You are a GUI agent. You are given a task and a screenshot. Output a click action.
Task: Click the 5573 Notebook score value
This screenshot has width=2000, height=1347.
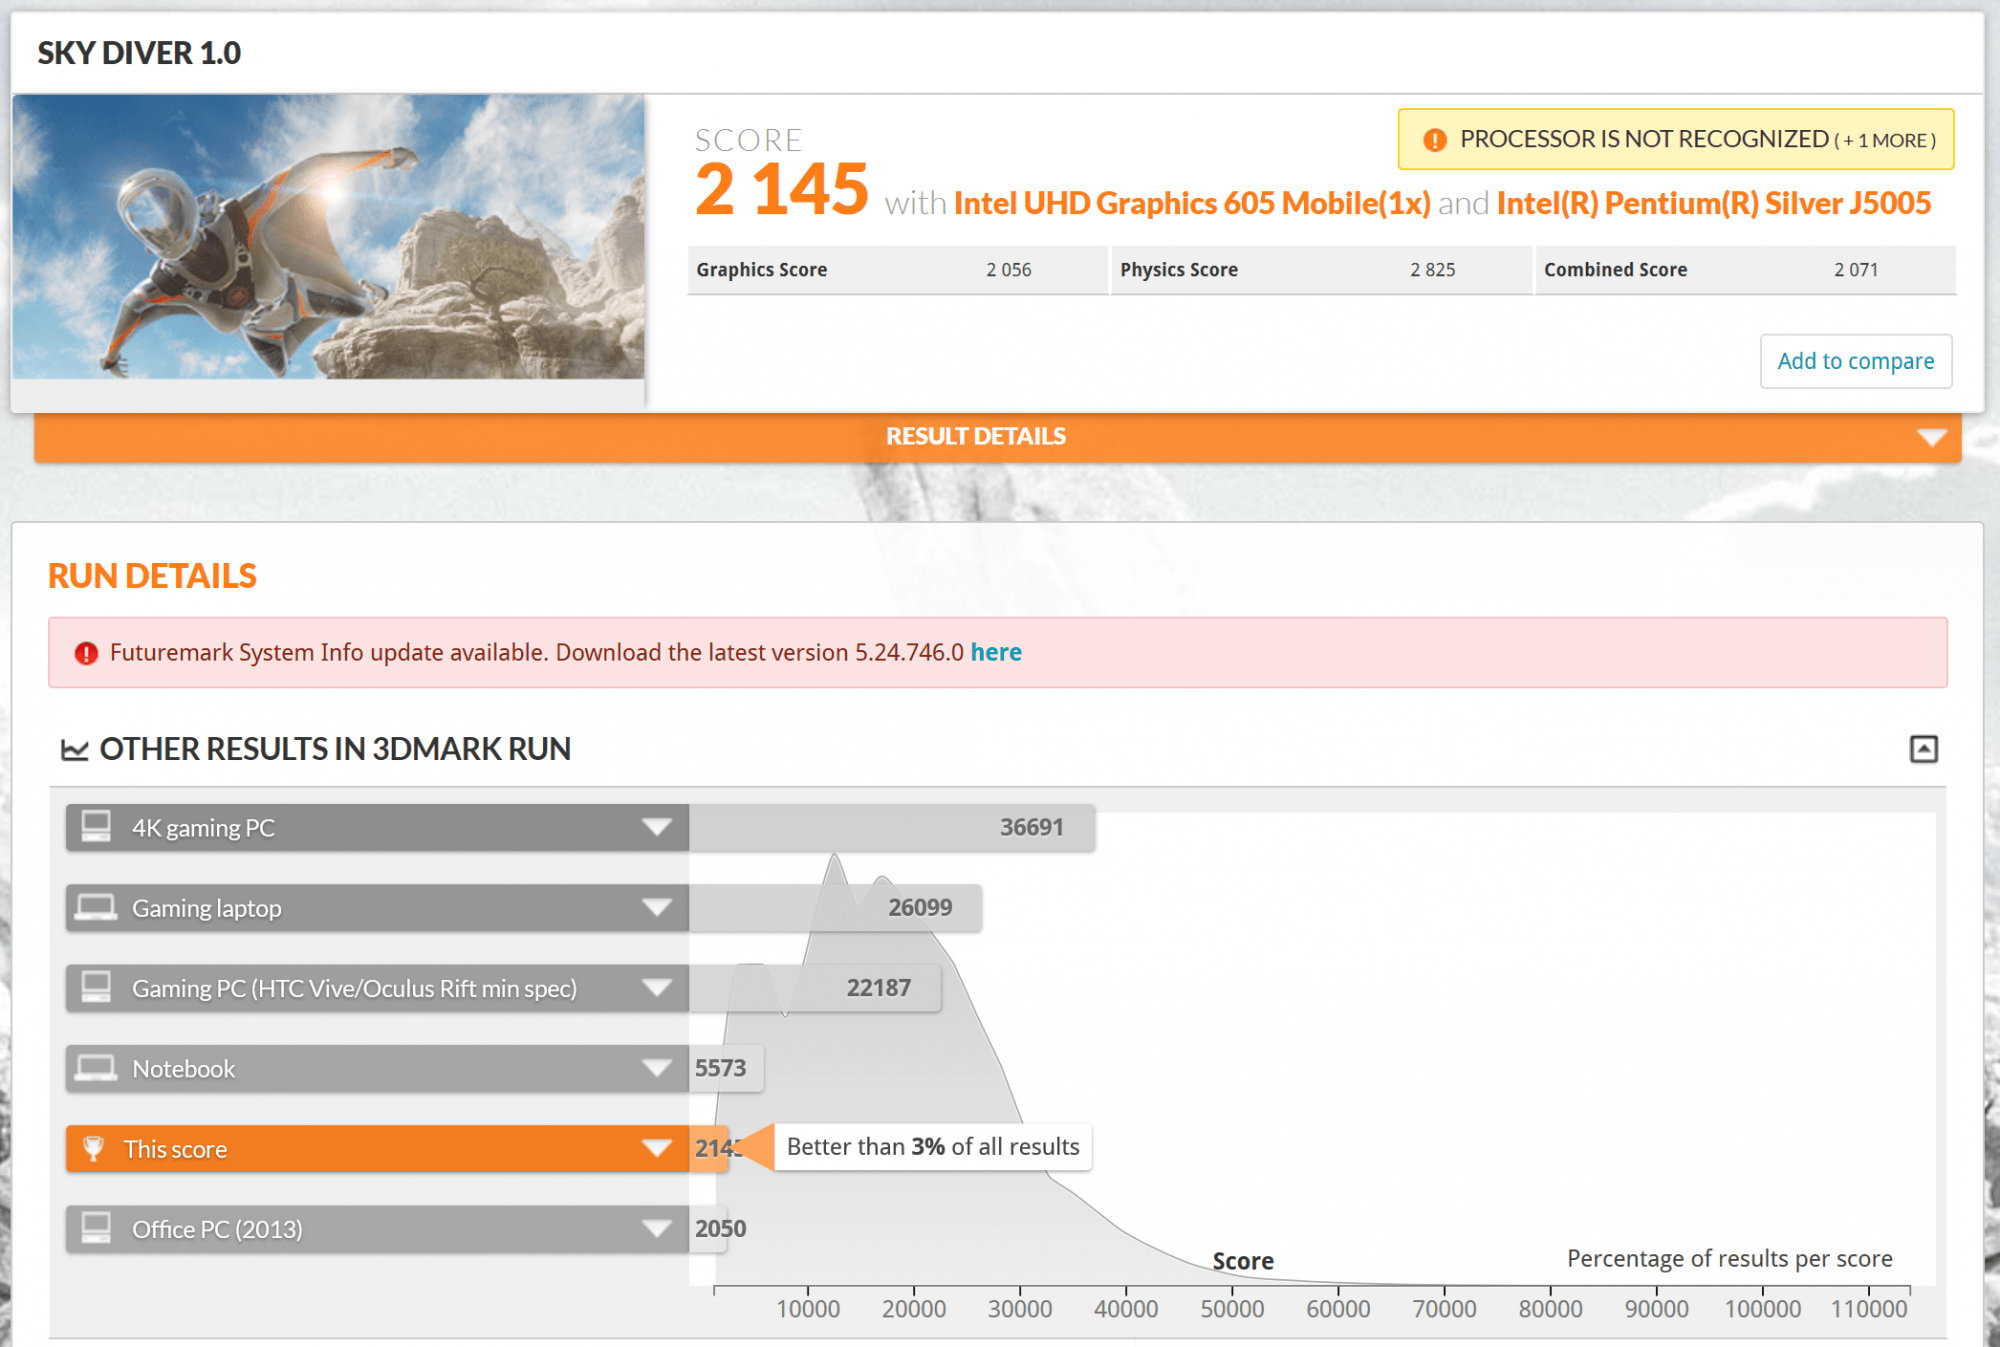pyautogui.click(x=721, y=1068)
